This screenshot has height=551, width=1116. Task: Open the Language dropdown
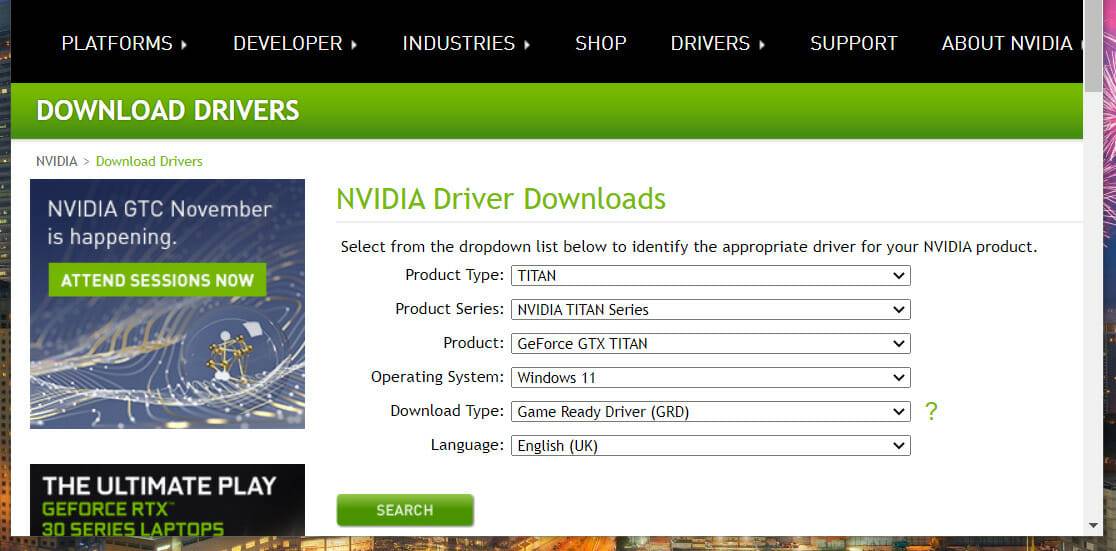[x=710, y=446]
